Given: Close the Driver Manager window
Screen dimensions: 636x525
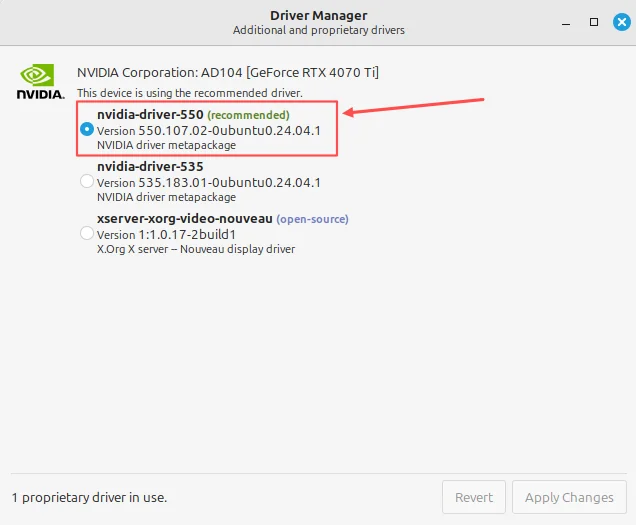Looking at the screenshot, I should (621, 22).
